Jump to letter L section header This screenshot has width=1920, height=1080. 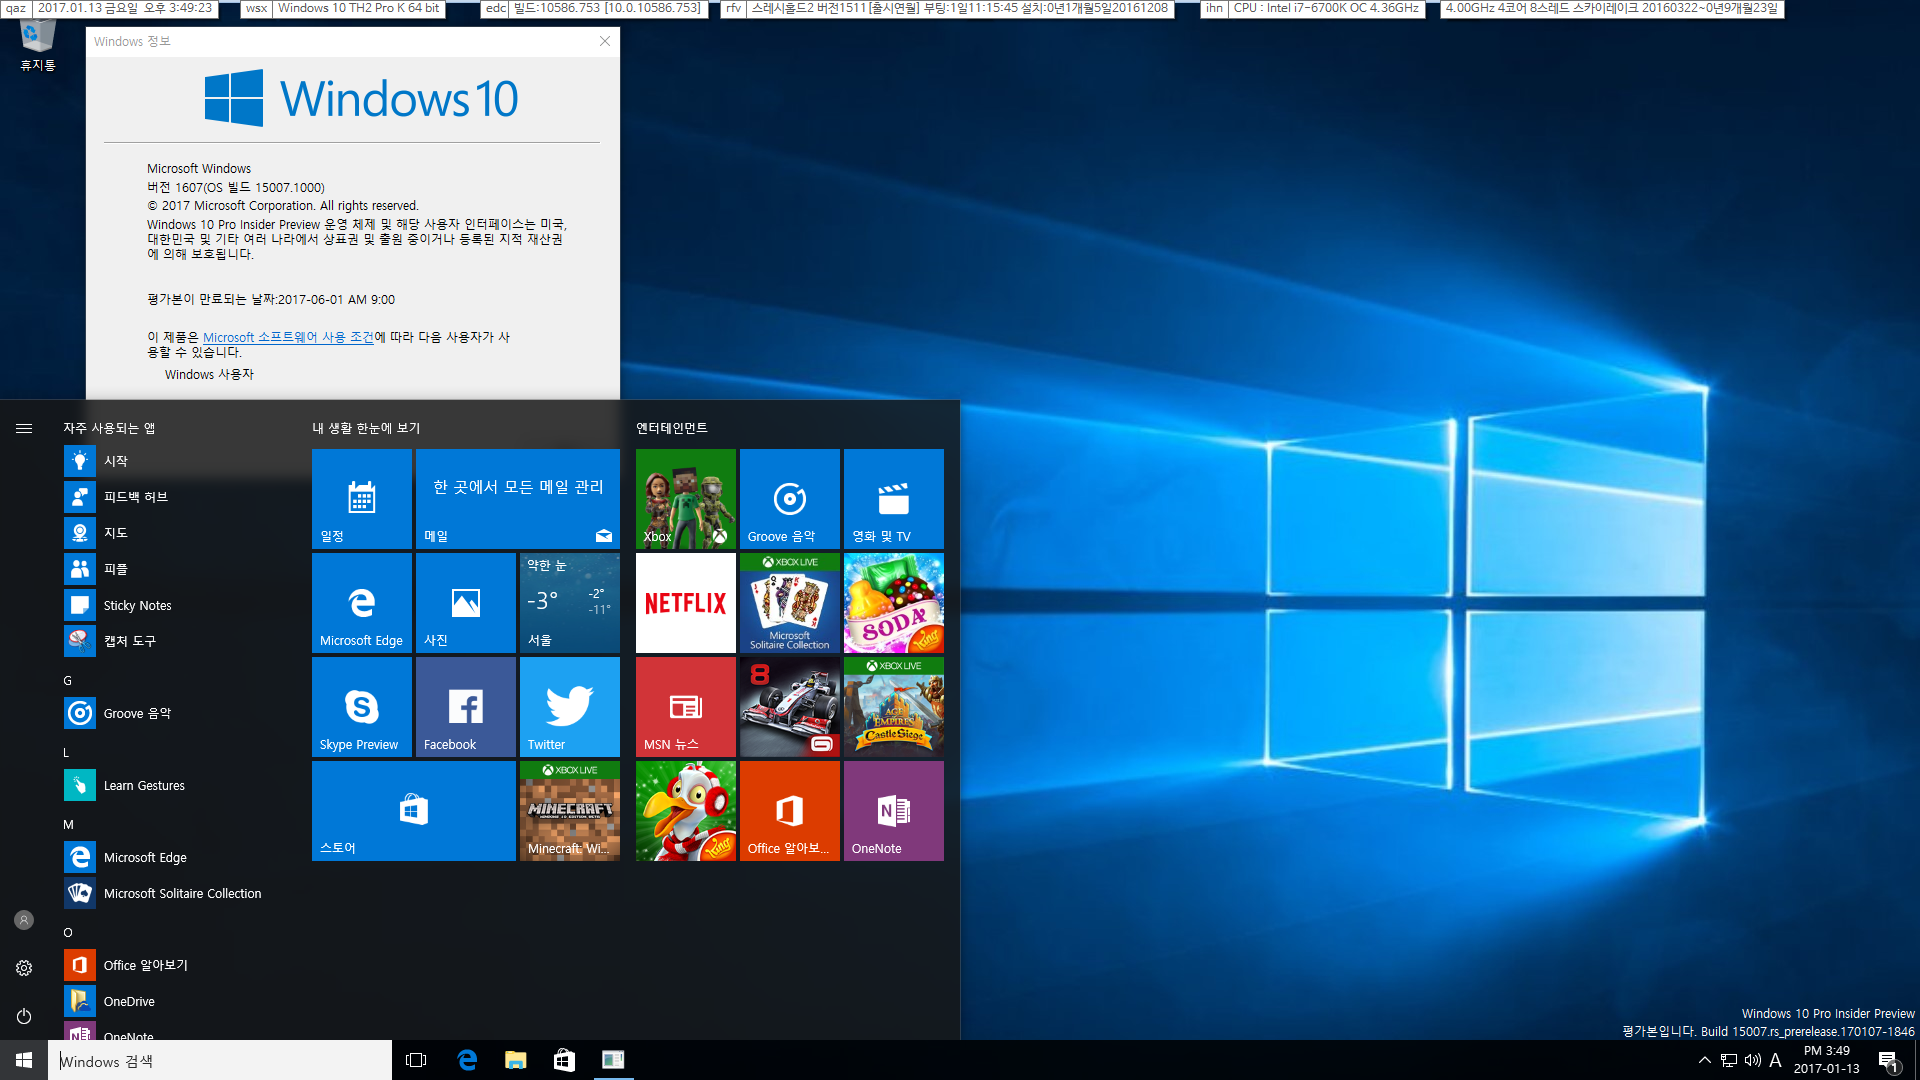click(x=67, y=752)
